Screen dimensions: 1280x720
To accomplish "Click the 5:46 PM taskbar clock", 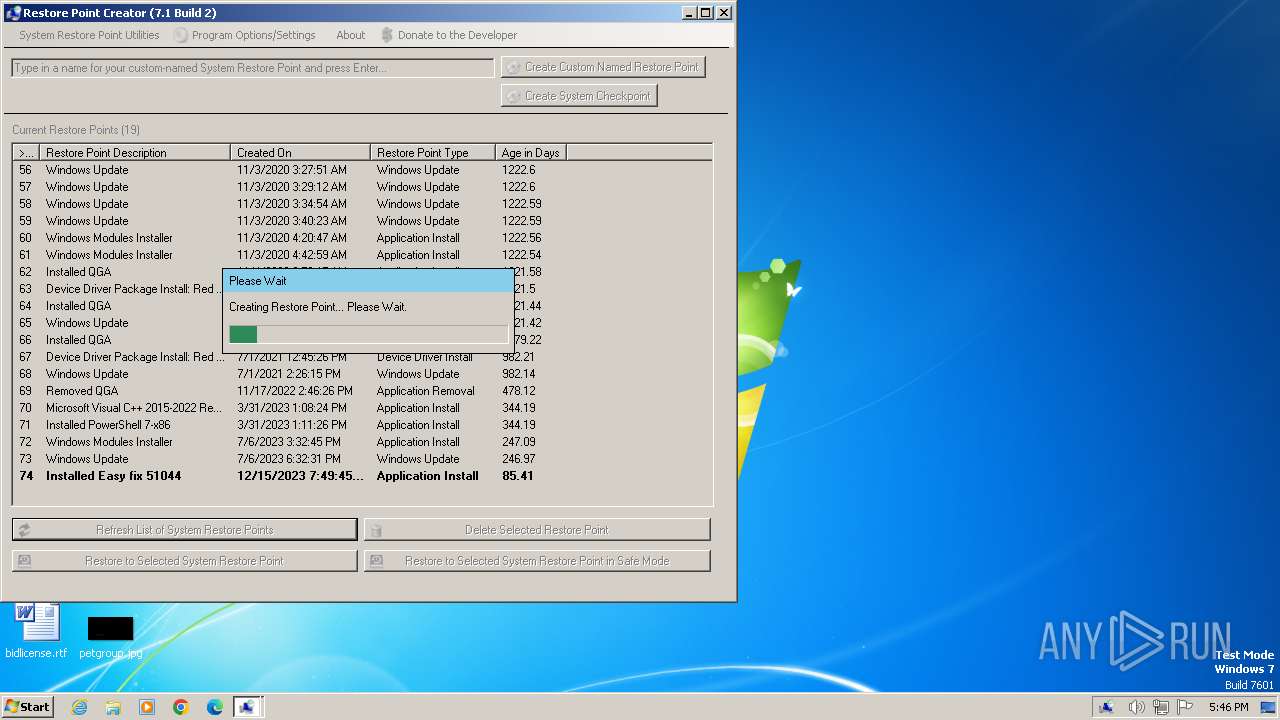I will [x=1228, y=707].
